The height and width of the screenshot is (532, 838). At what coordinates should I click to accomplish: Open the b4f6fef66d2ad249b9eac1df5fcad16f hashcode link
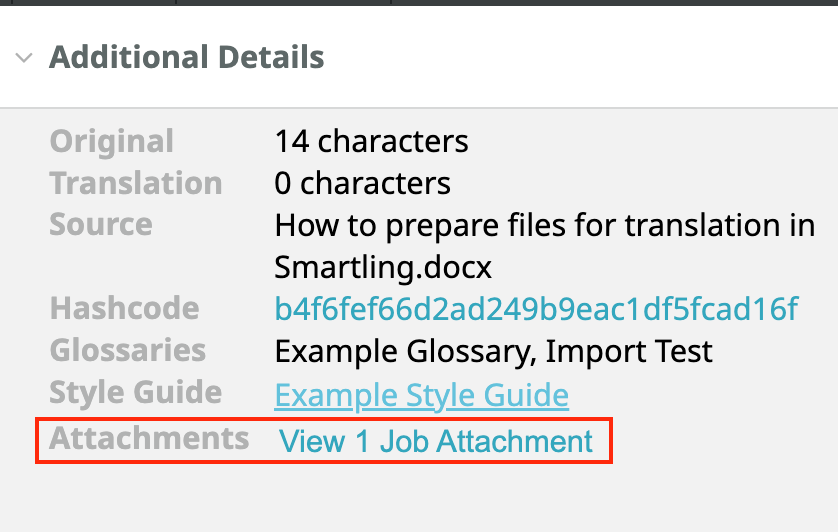click(x=537, y=309)
